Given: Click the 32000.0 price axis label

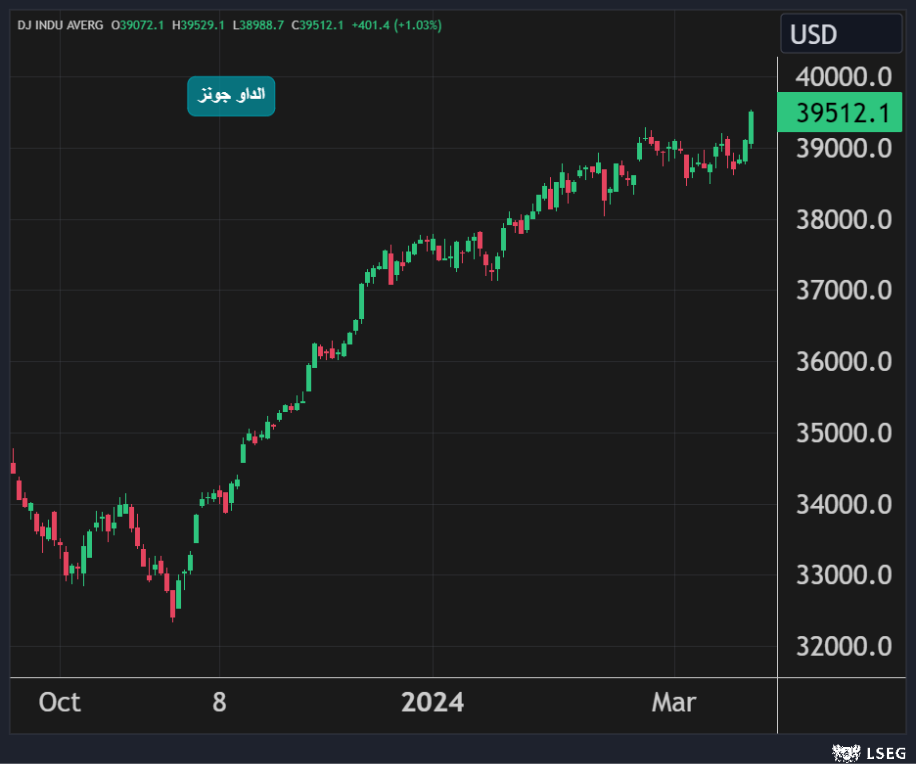Looking at the screenshot, I should pos(843,647).
